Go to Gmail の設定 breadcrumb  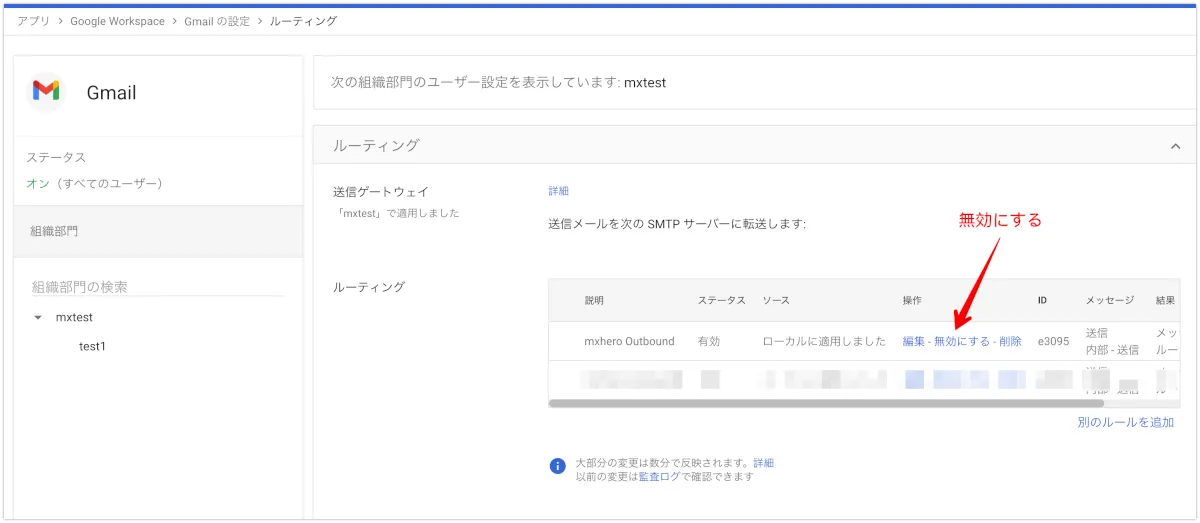pyautogui.click(x=217, y=21)
